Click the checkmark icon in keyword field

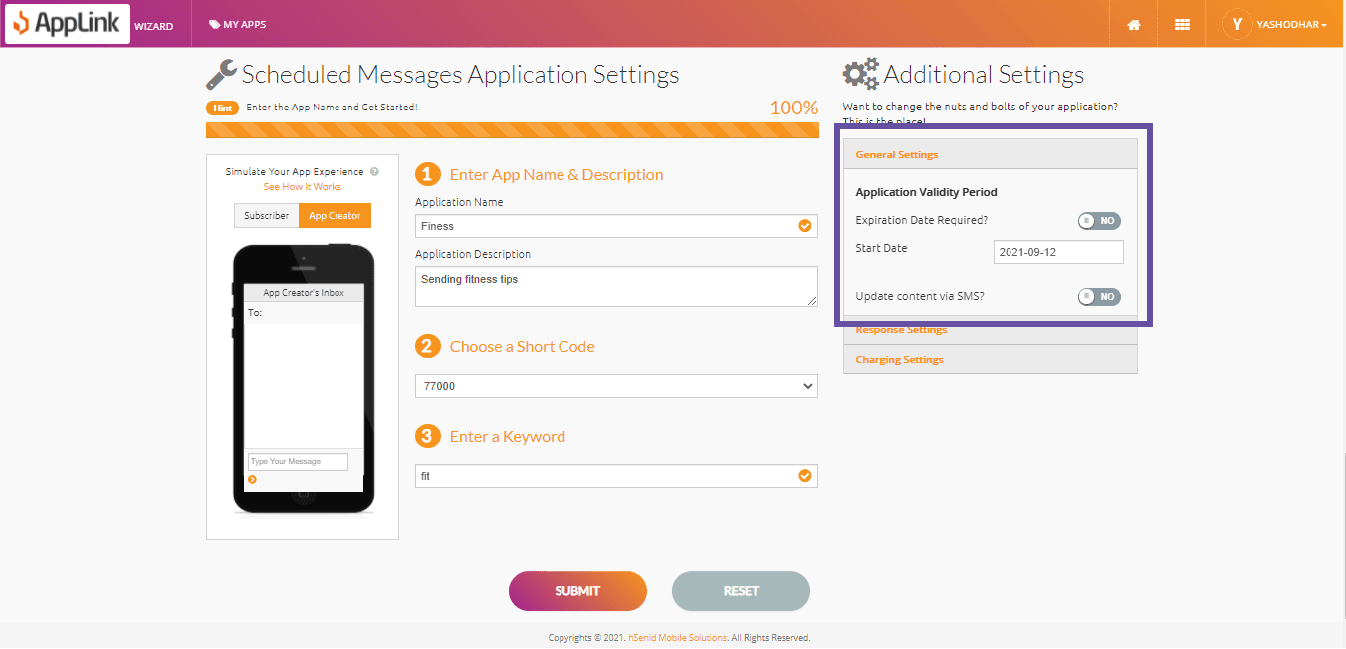tap(805, 476)
